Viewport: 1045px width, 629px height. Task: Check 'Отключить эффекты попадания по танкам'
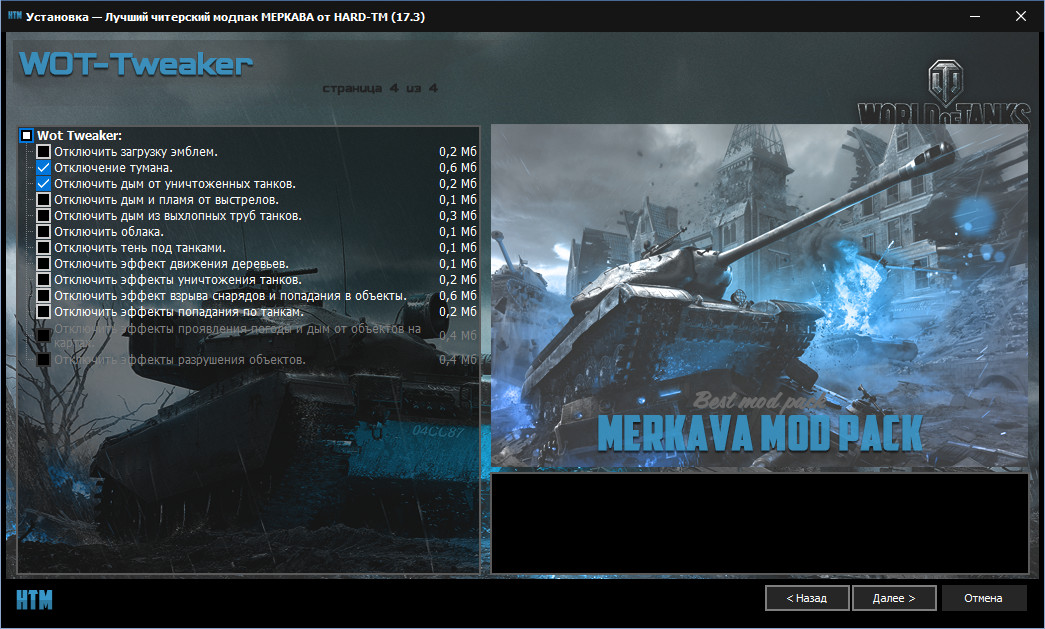click(x=43, y=311)
